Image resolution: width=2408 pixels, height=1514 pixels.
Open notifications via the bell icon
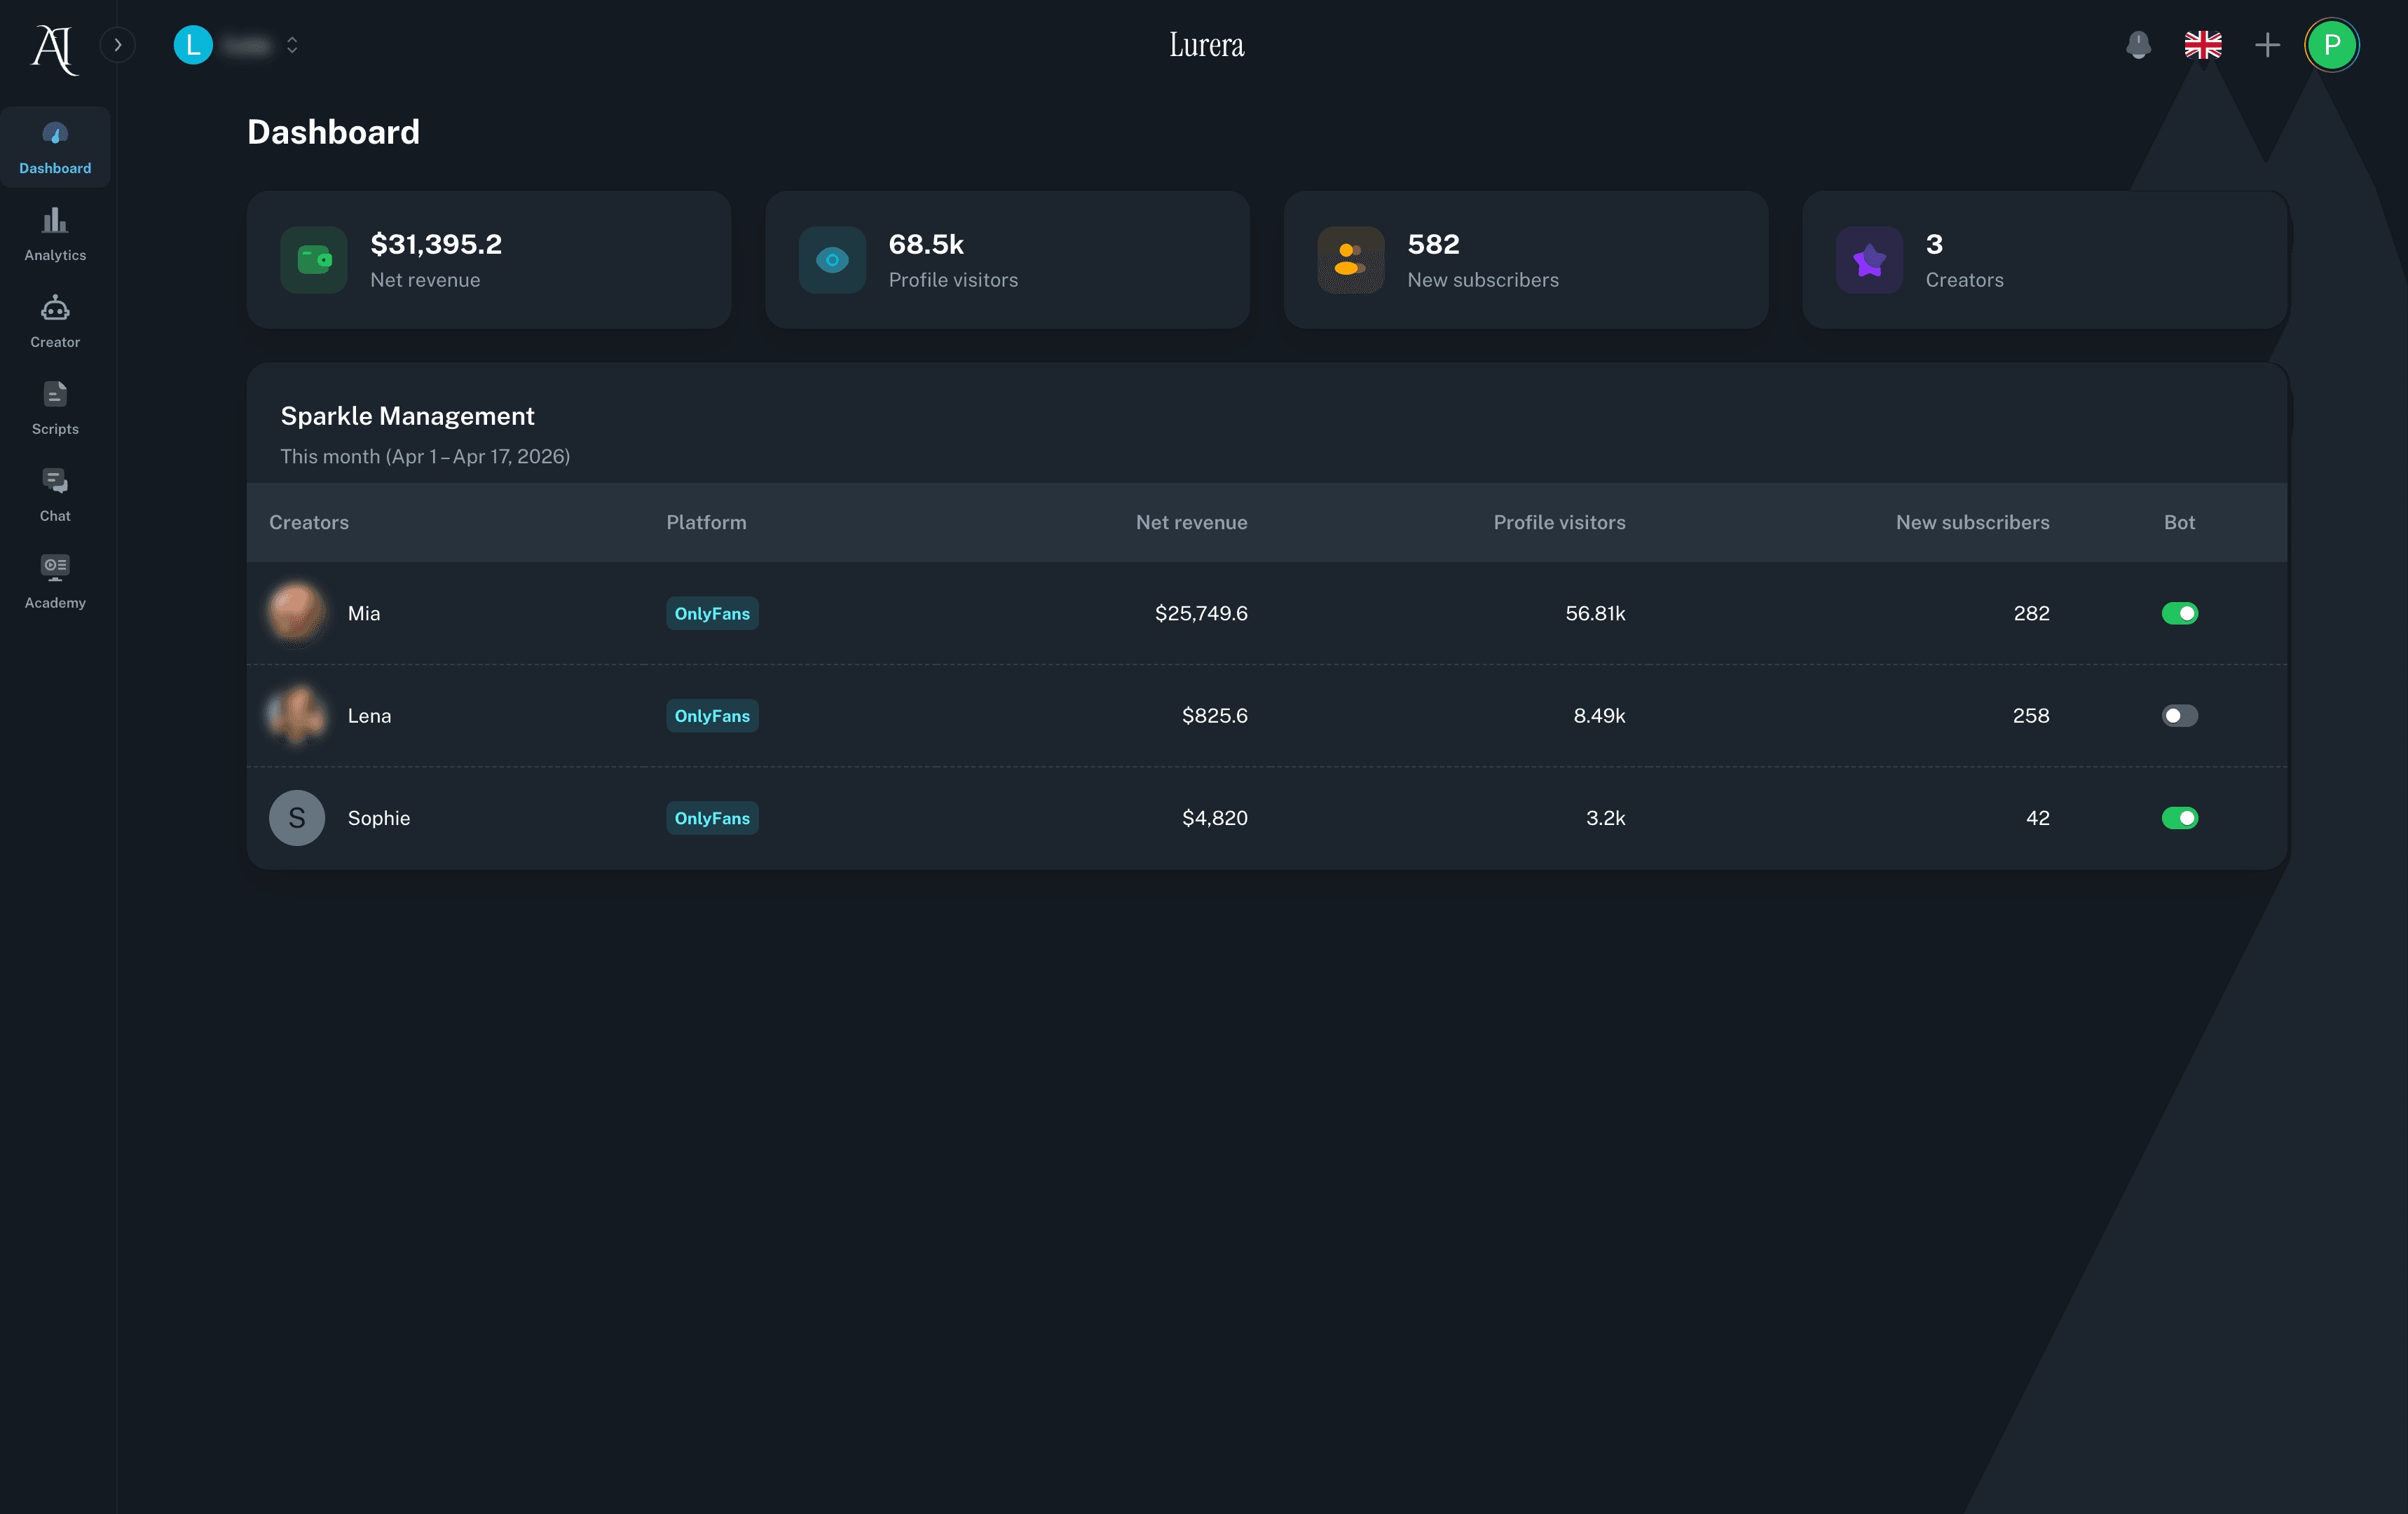[2138, 44]
